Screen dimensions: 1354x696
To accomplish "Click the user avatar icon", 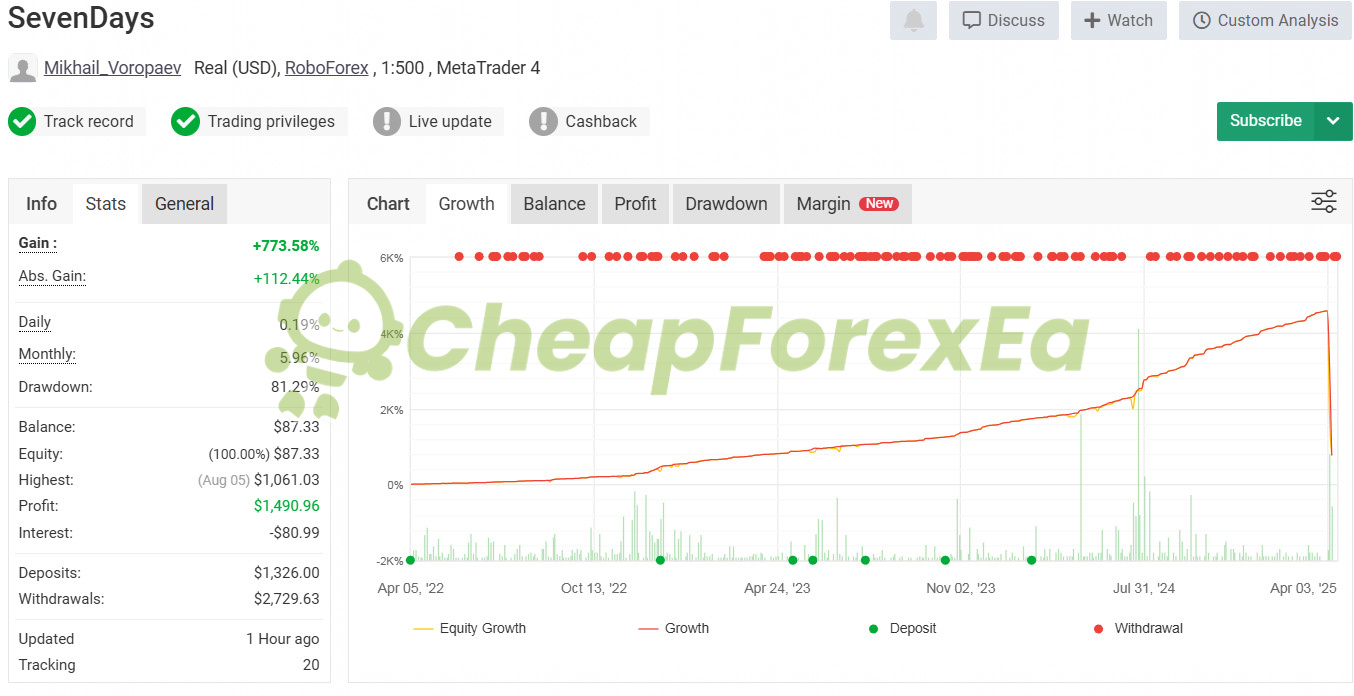I will click(23, 68).
